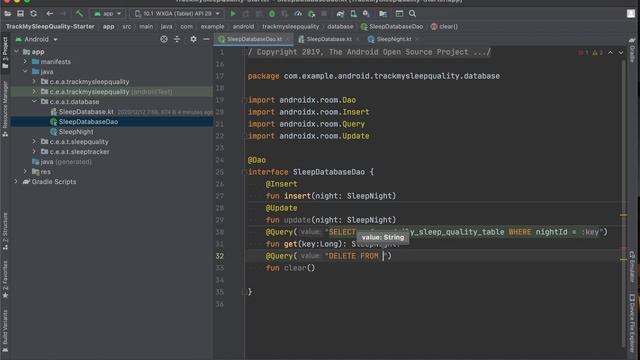Select SleepDatabase.kt in project tree

pyautogui.click(x=86, y=112)
